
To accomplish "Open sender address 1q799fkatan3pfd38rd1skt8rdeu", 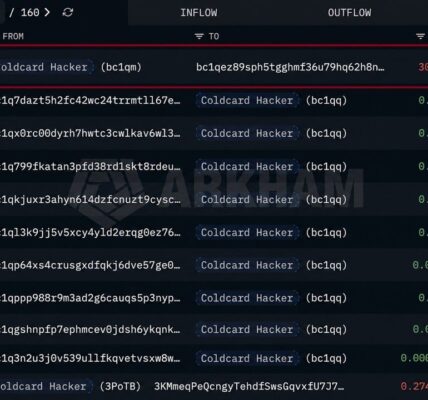I will [x=90, y=166].
